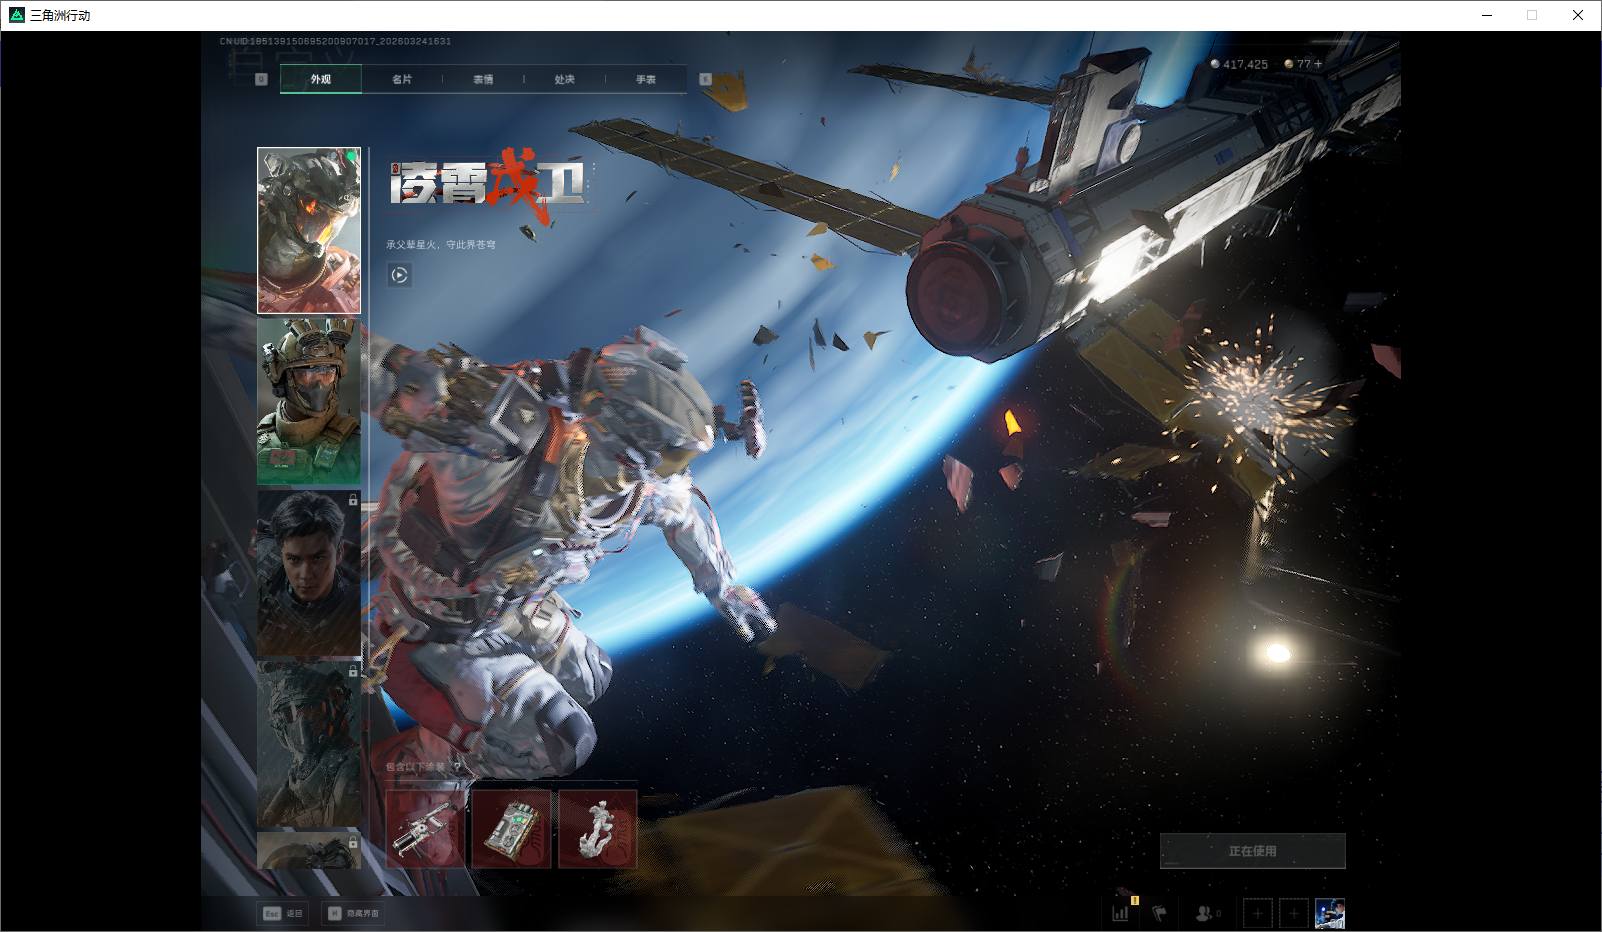Click the 正在使用 button

click(x=1252, y=851)
